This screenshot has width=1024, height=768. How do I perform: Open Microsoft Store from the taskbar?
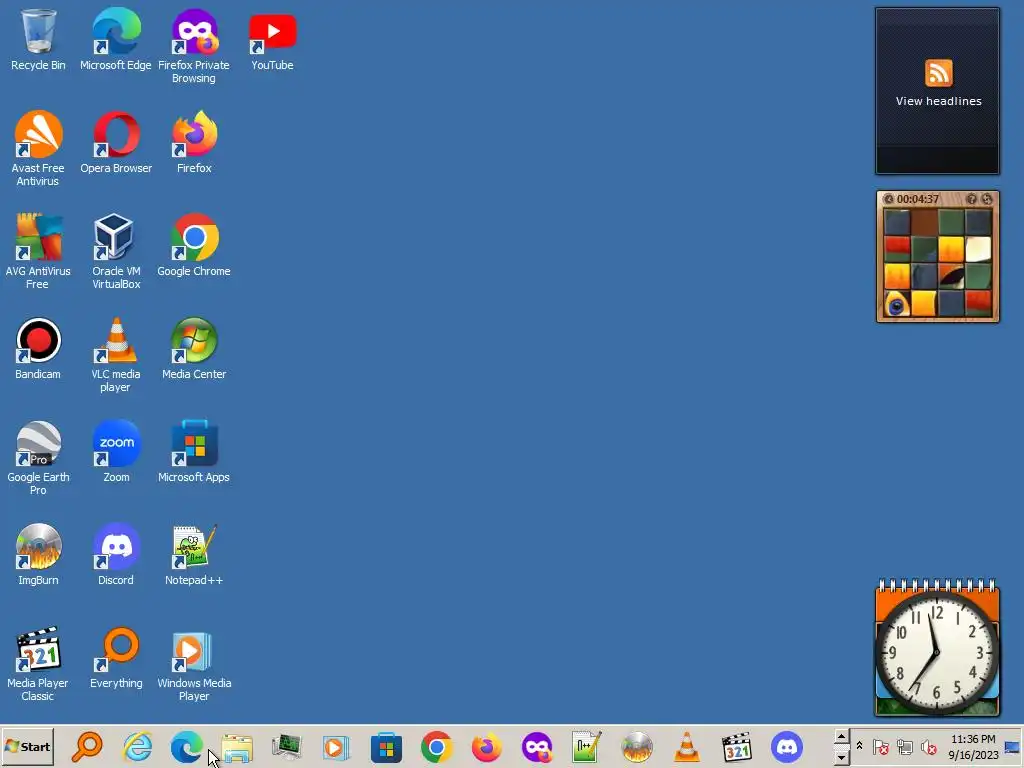point(387,747)
